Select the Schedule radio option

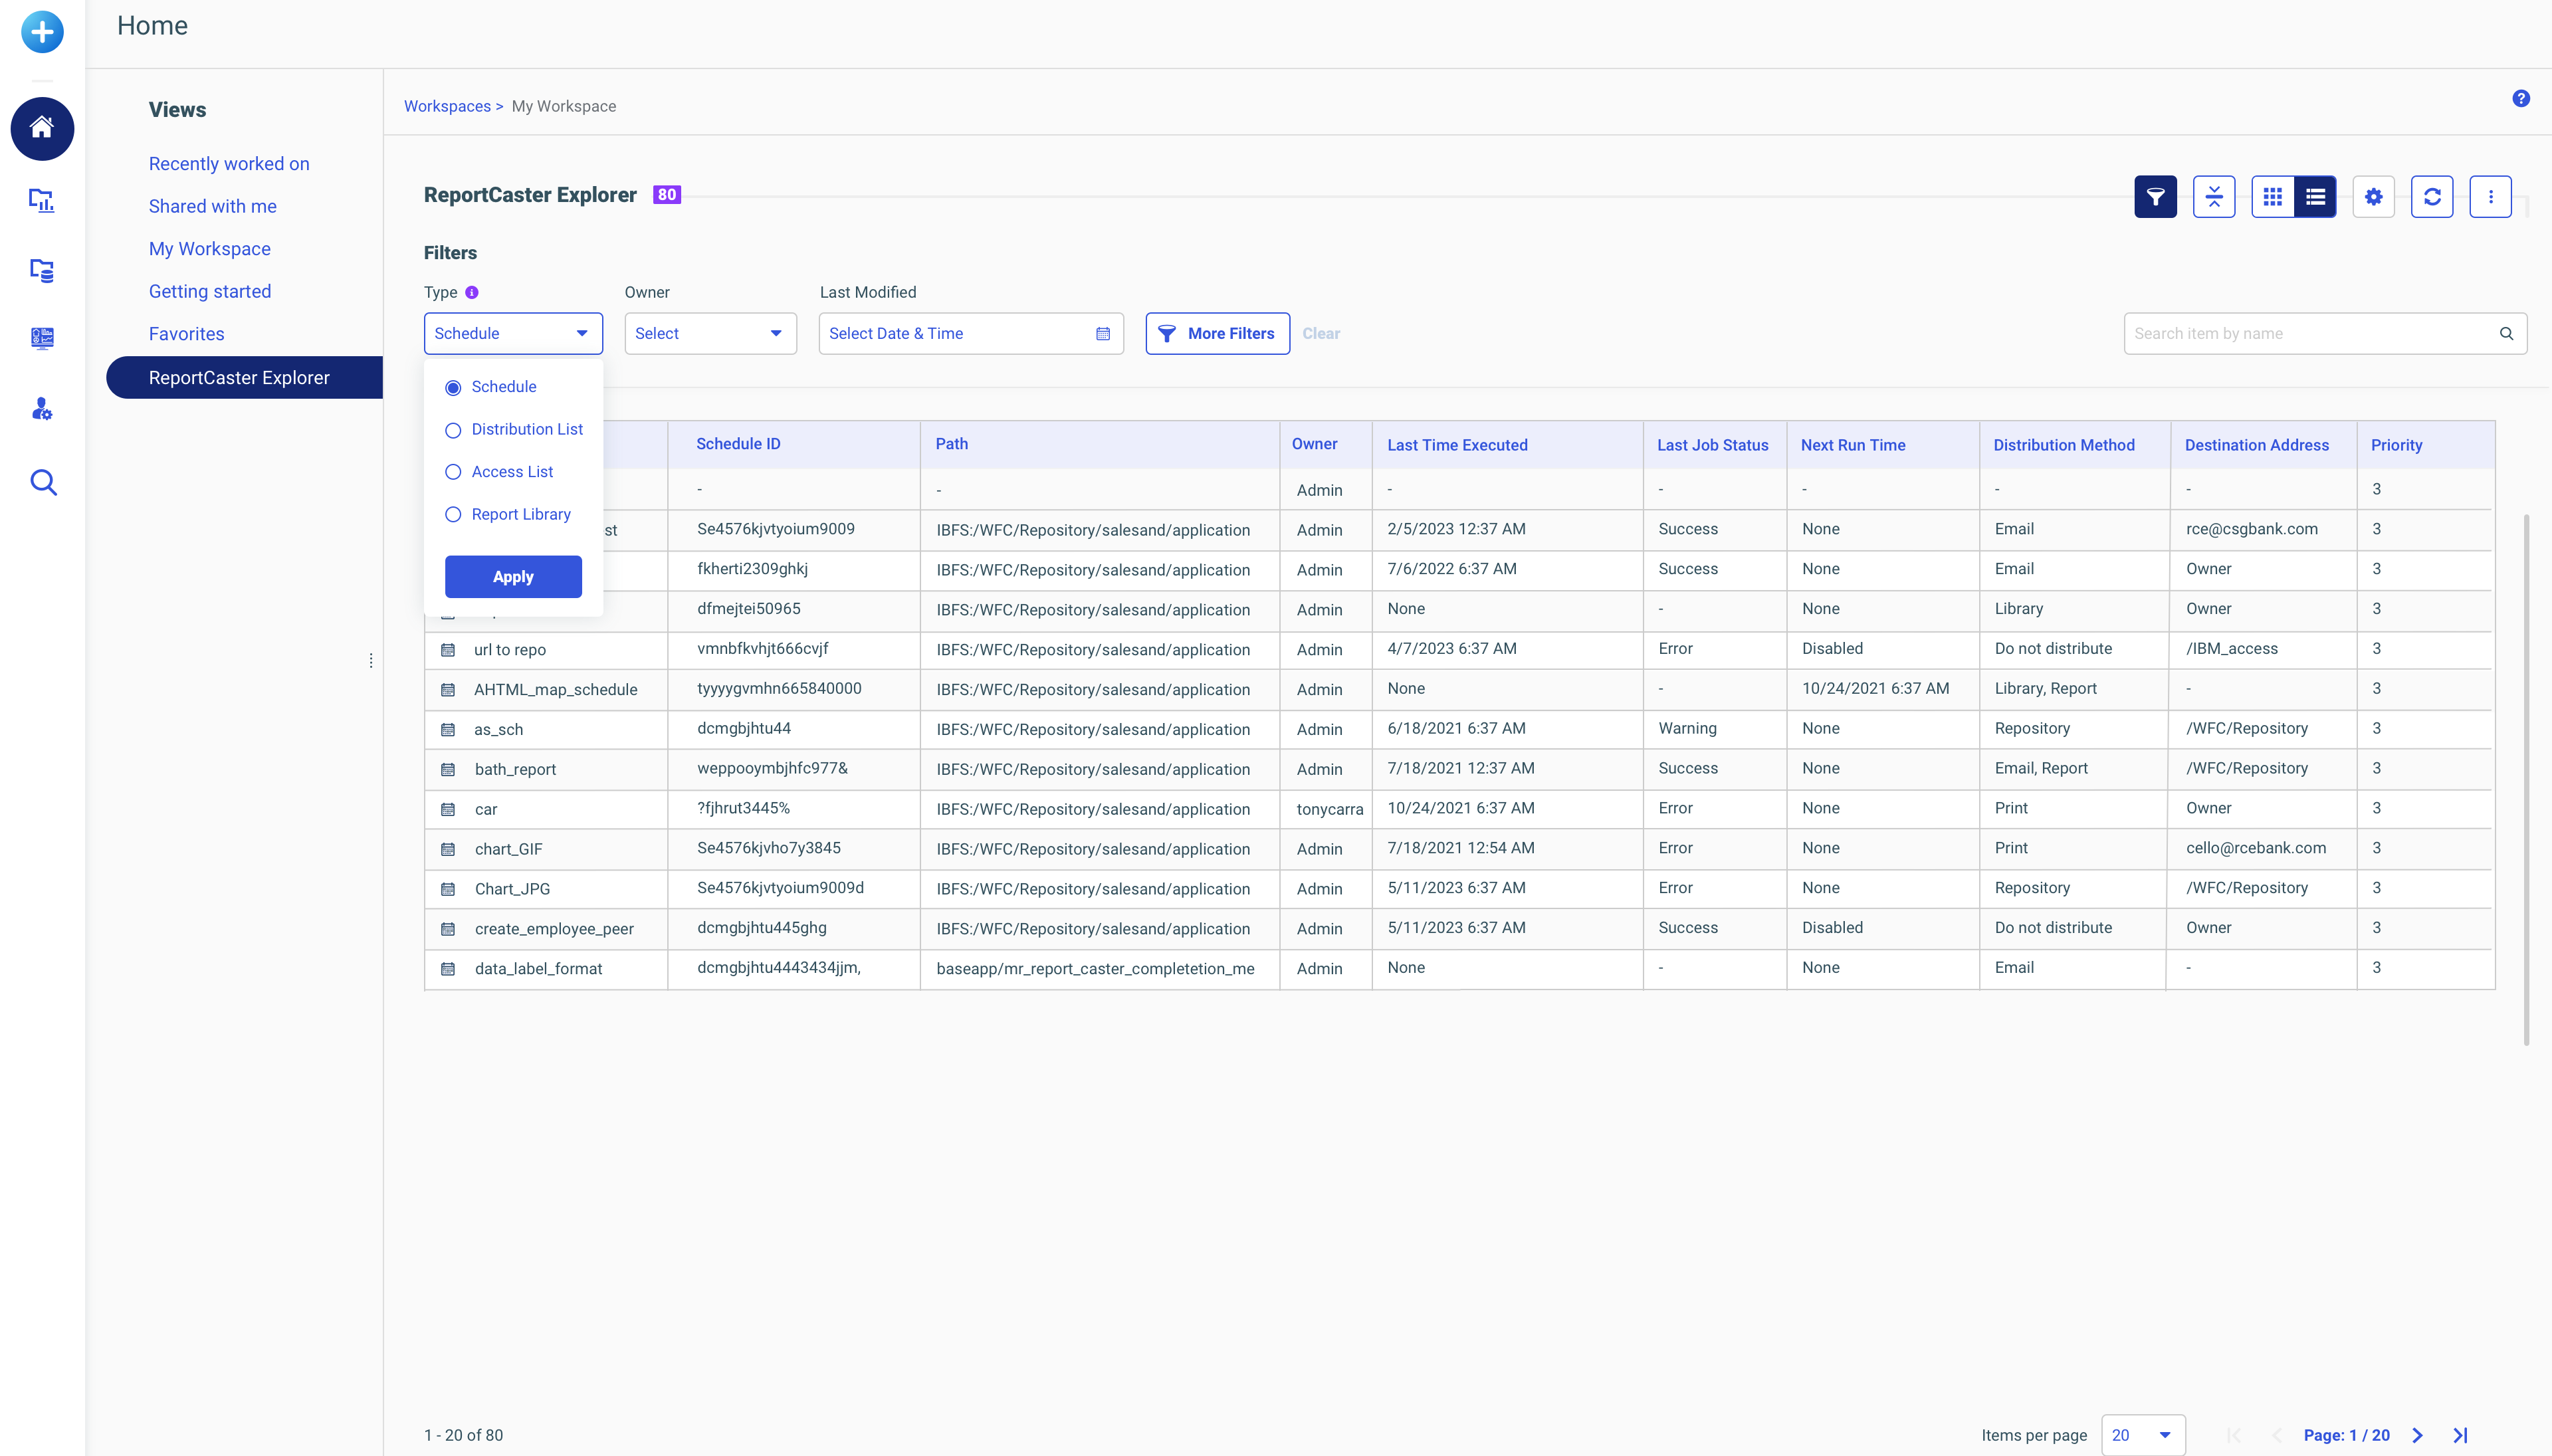[x=453, y=387]
